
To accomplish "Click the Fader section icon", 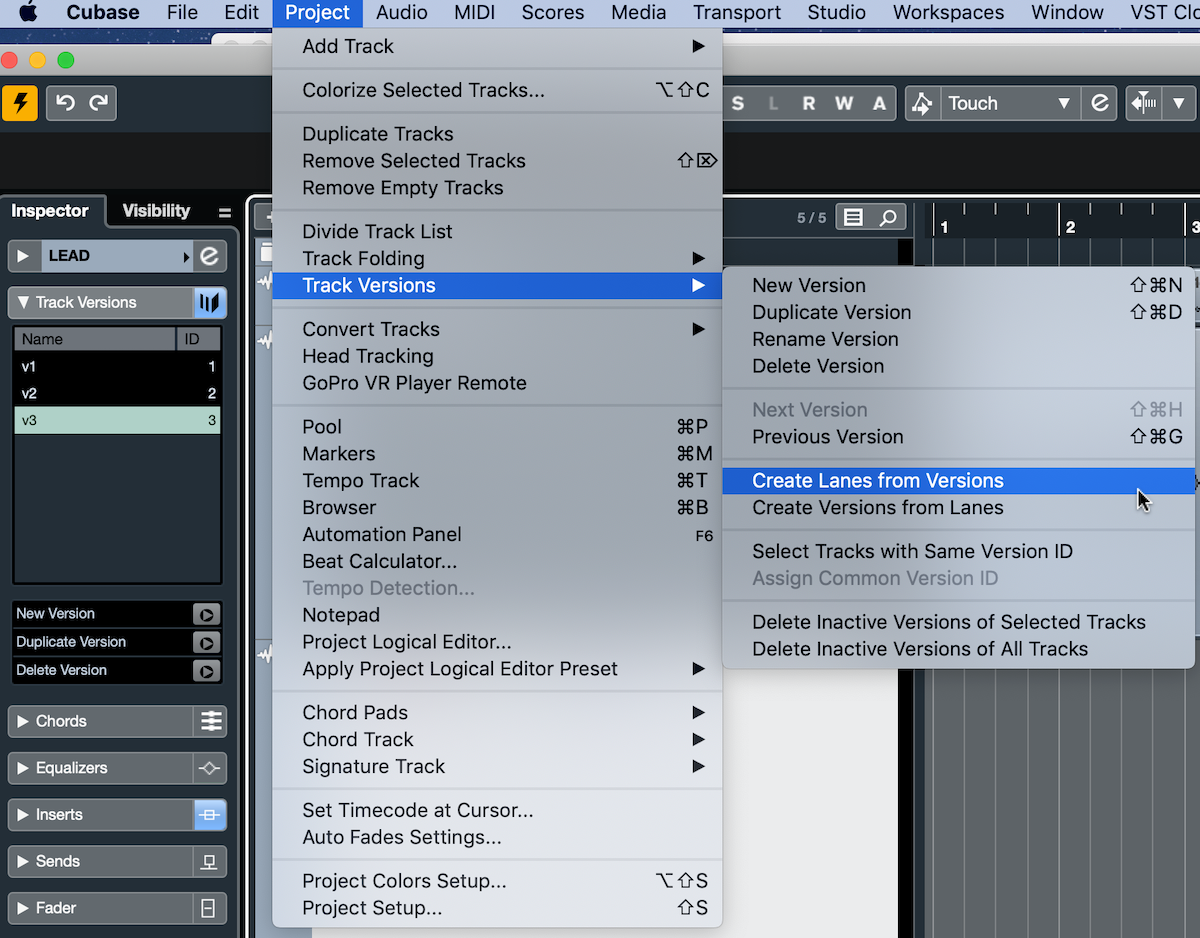I will [x=210, y=908].
